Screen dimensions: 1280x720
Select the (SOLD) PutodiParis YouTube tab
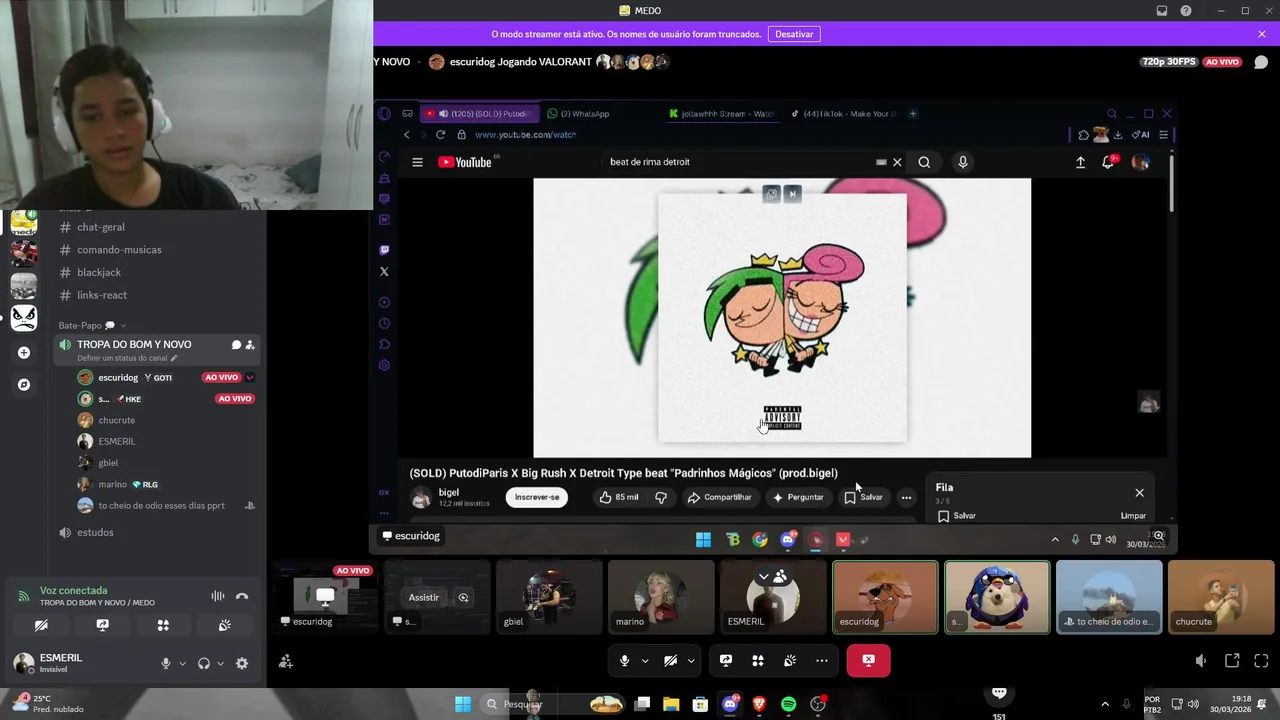[x=480, y=114]
